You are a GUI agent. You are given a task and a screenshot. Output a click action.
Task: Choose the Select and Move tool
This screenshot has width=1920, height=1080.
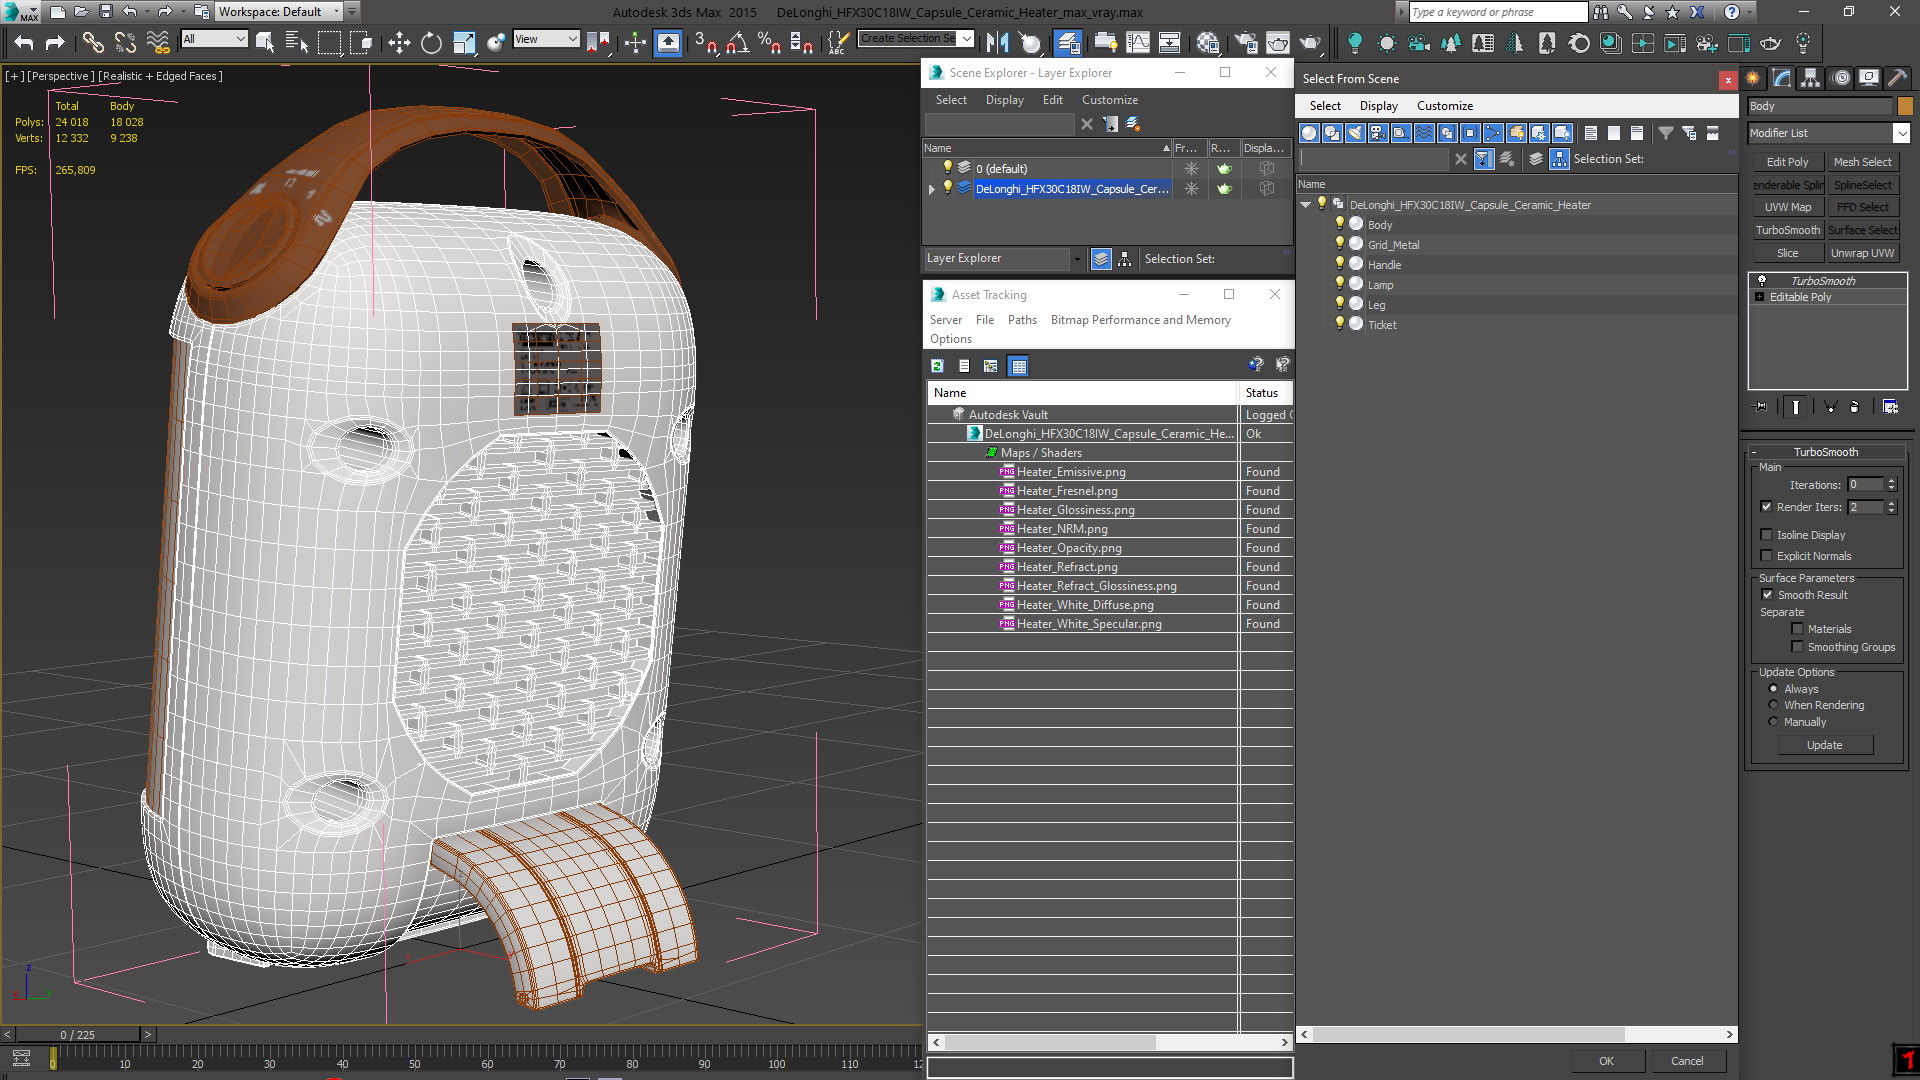(x=399, y=42)
